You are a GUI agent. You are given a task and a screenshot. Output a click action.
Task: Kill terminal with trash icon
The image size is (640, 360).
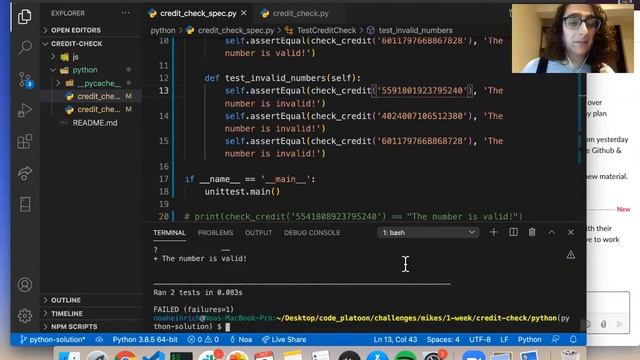coord(532,232)
